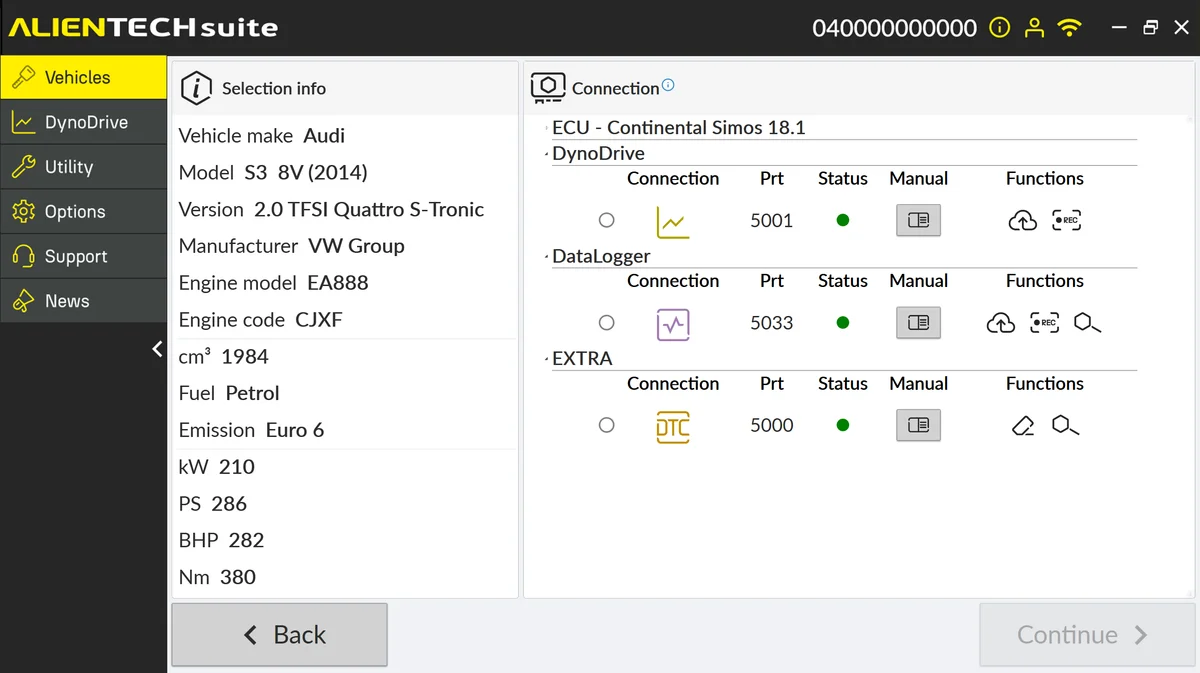Click the EXTRA hexagon search function icon
The image size is (1200, 673).
(x=1065, y=426)
